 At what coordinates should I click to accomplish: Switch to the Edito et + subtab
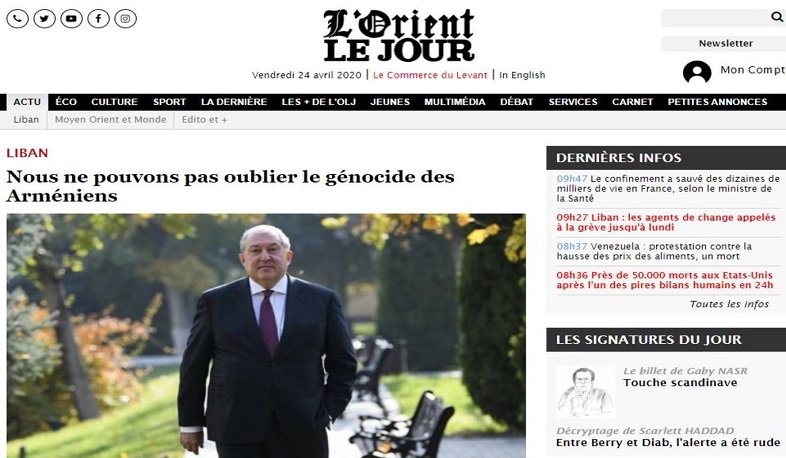coord(205,120)
